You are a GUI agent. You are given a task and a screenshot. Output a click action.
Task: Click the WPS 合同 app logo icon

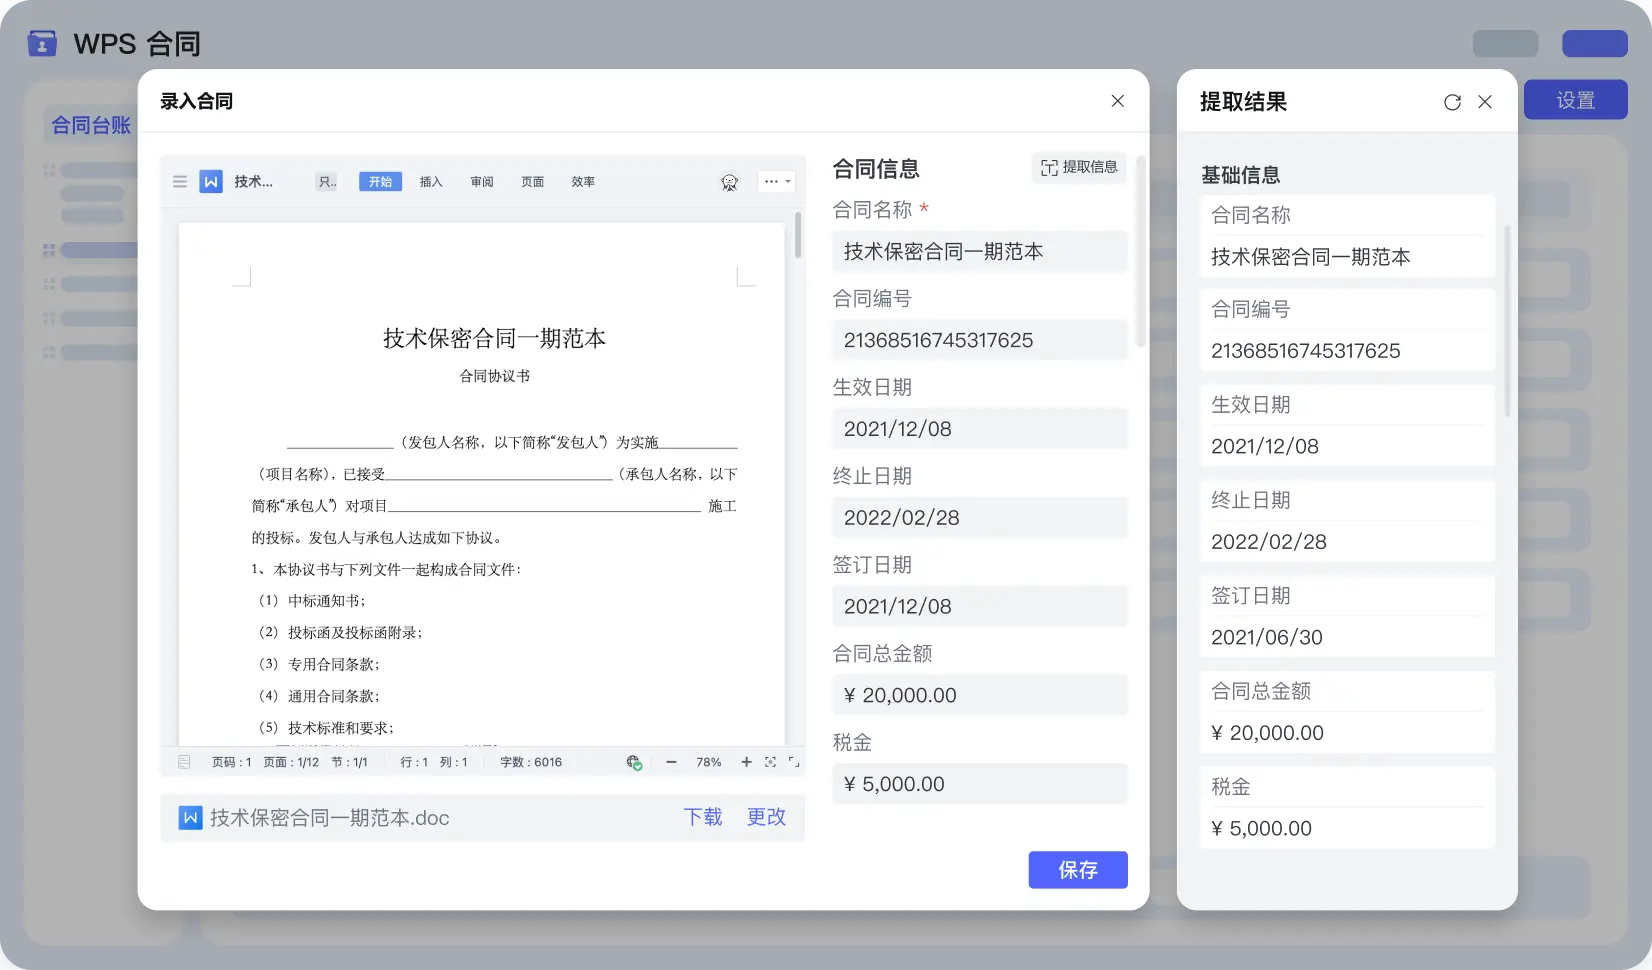pos(42,44)
